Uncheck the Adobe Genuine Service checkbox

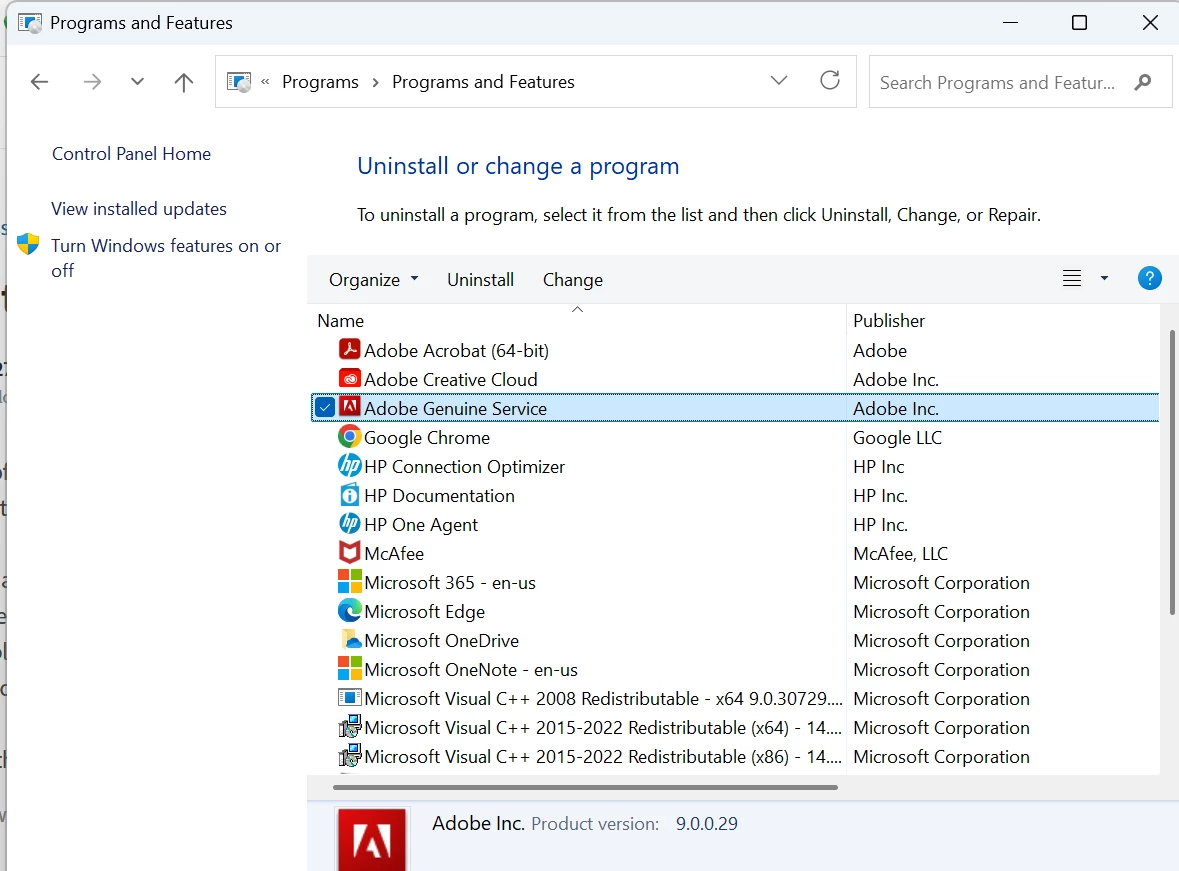coord(325,408)
